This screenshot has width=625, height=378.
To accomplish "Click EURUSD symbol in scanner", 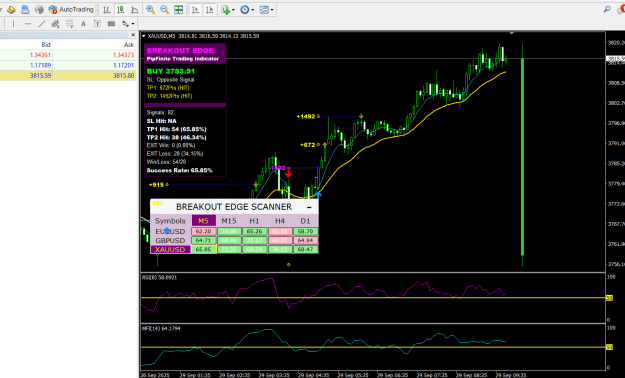I will (x=170, y=231).
